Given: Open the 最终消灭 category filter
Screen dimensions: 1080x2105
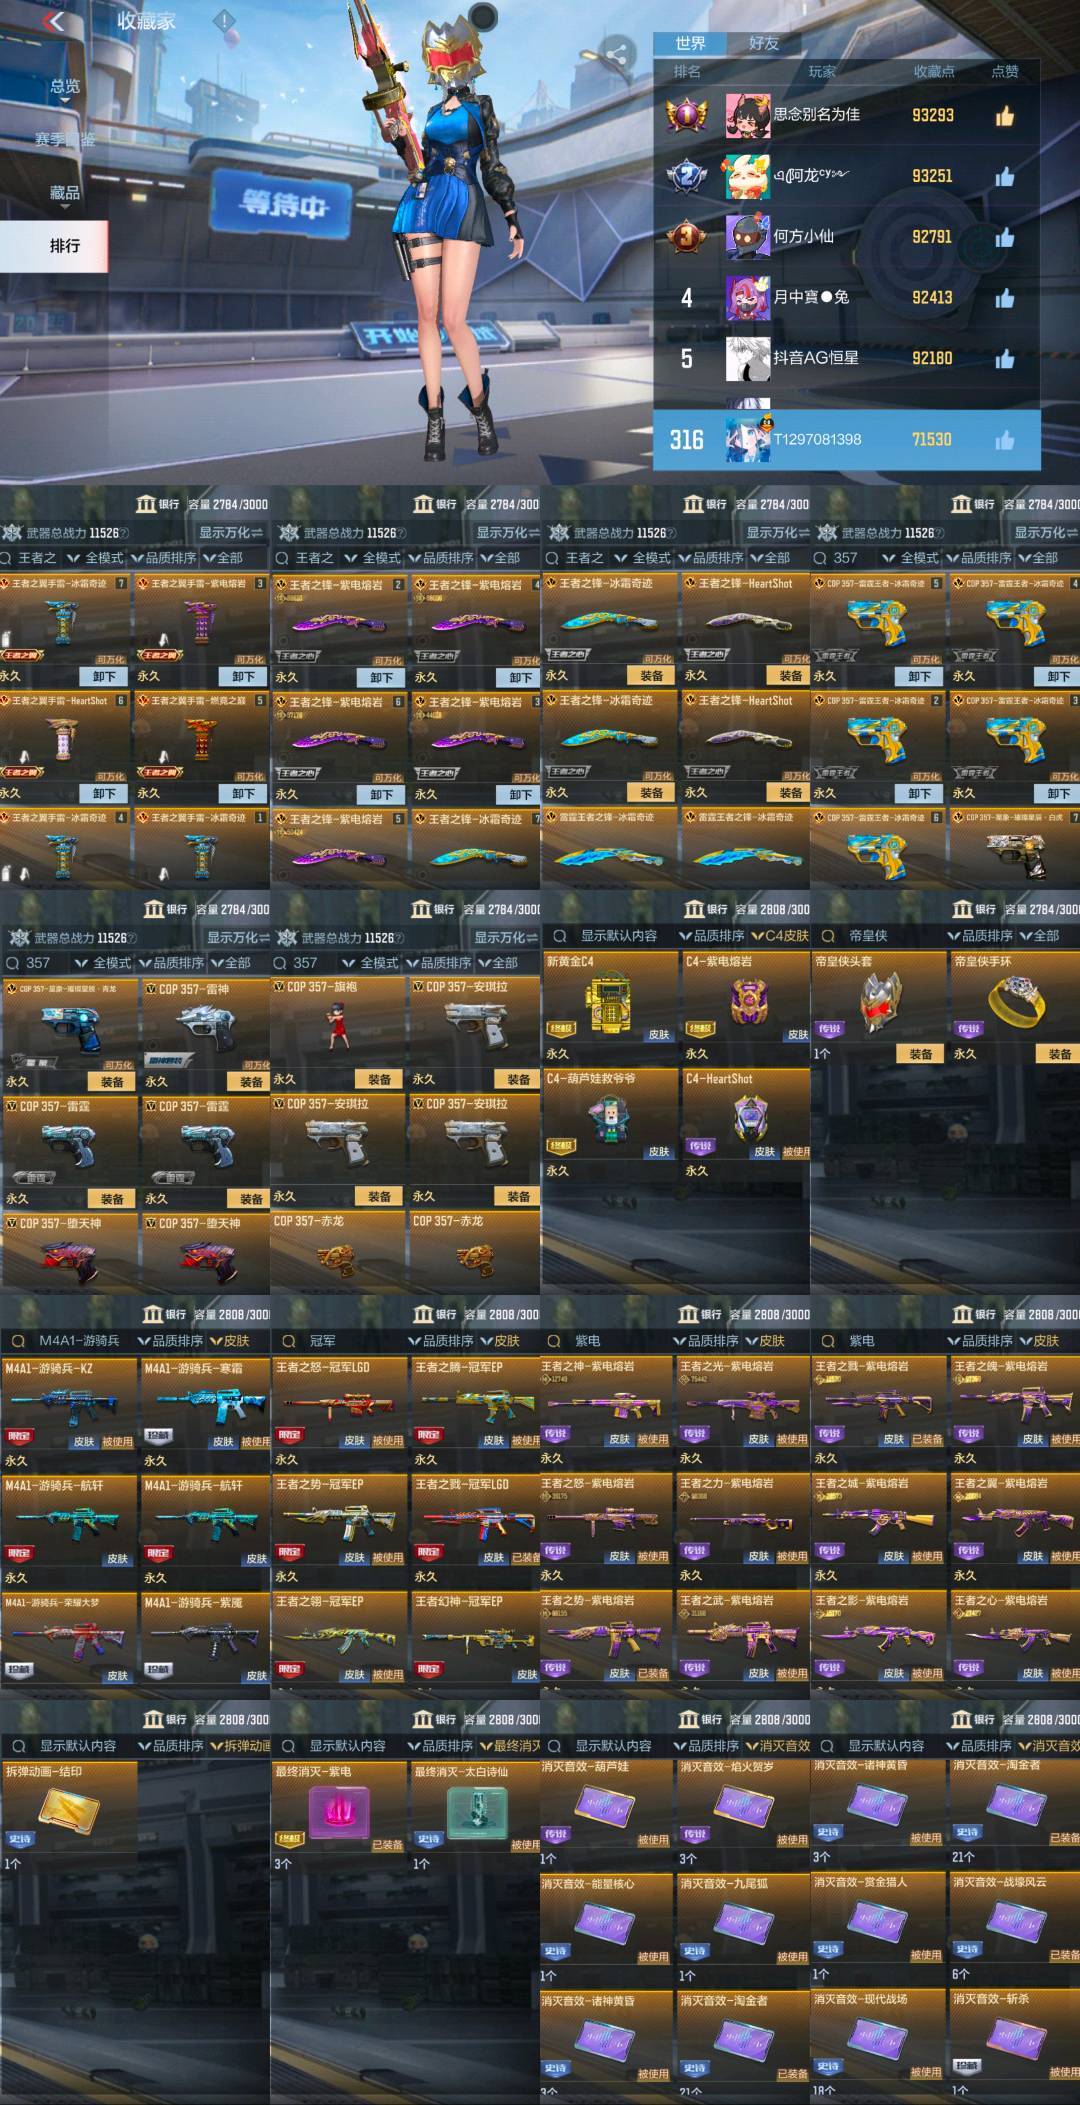Looking at the screenshot, I should 510,1746.
